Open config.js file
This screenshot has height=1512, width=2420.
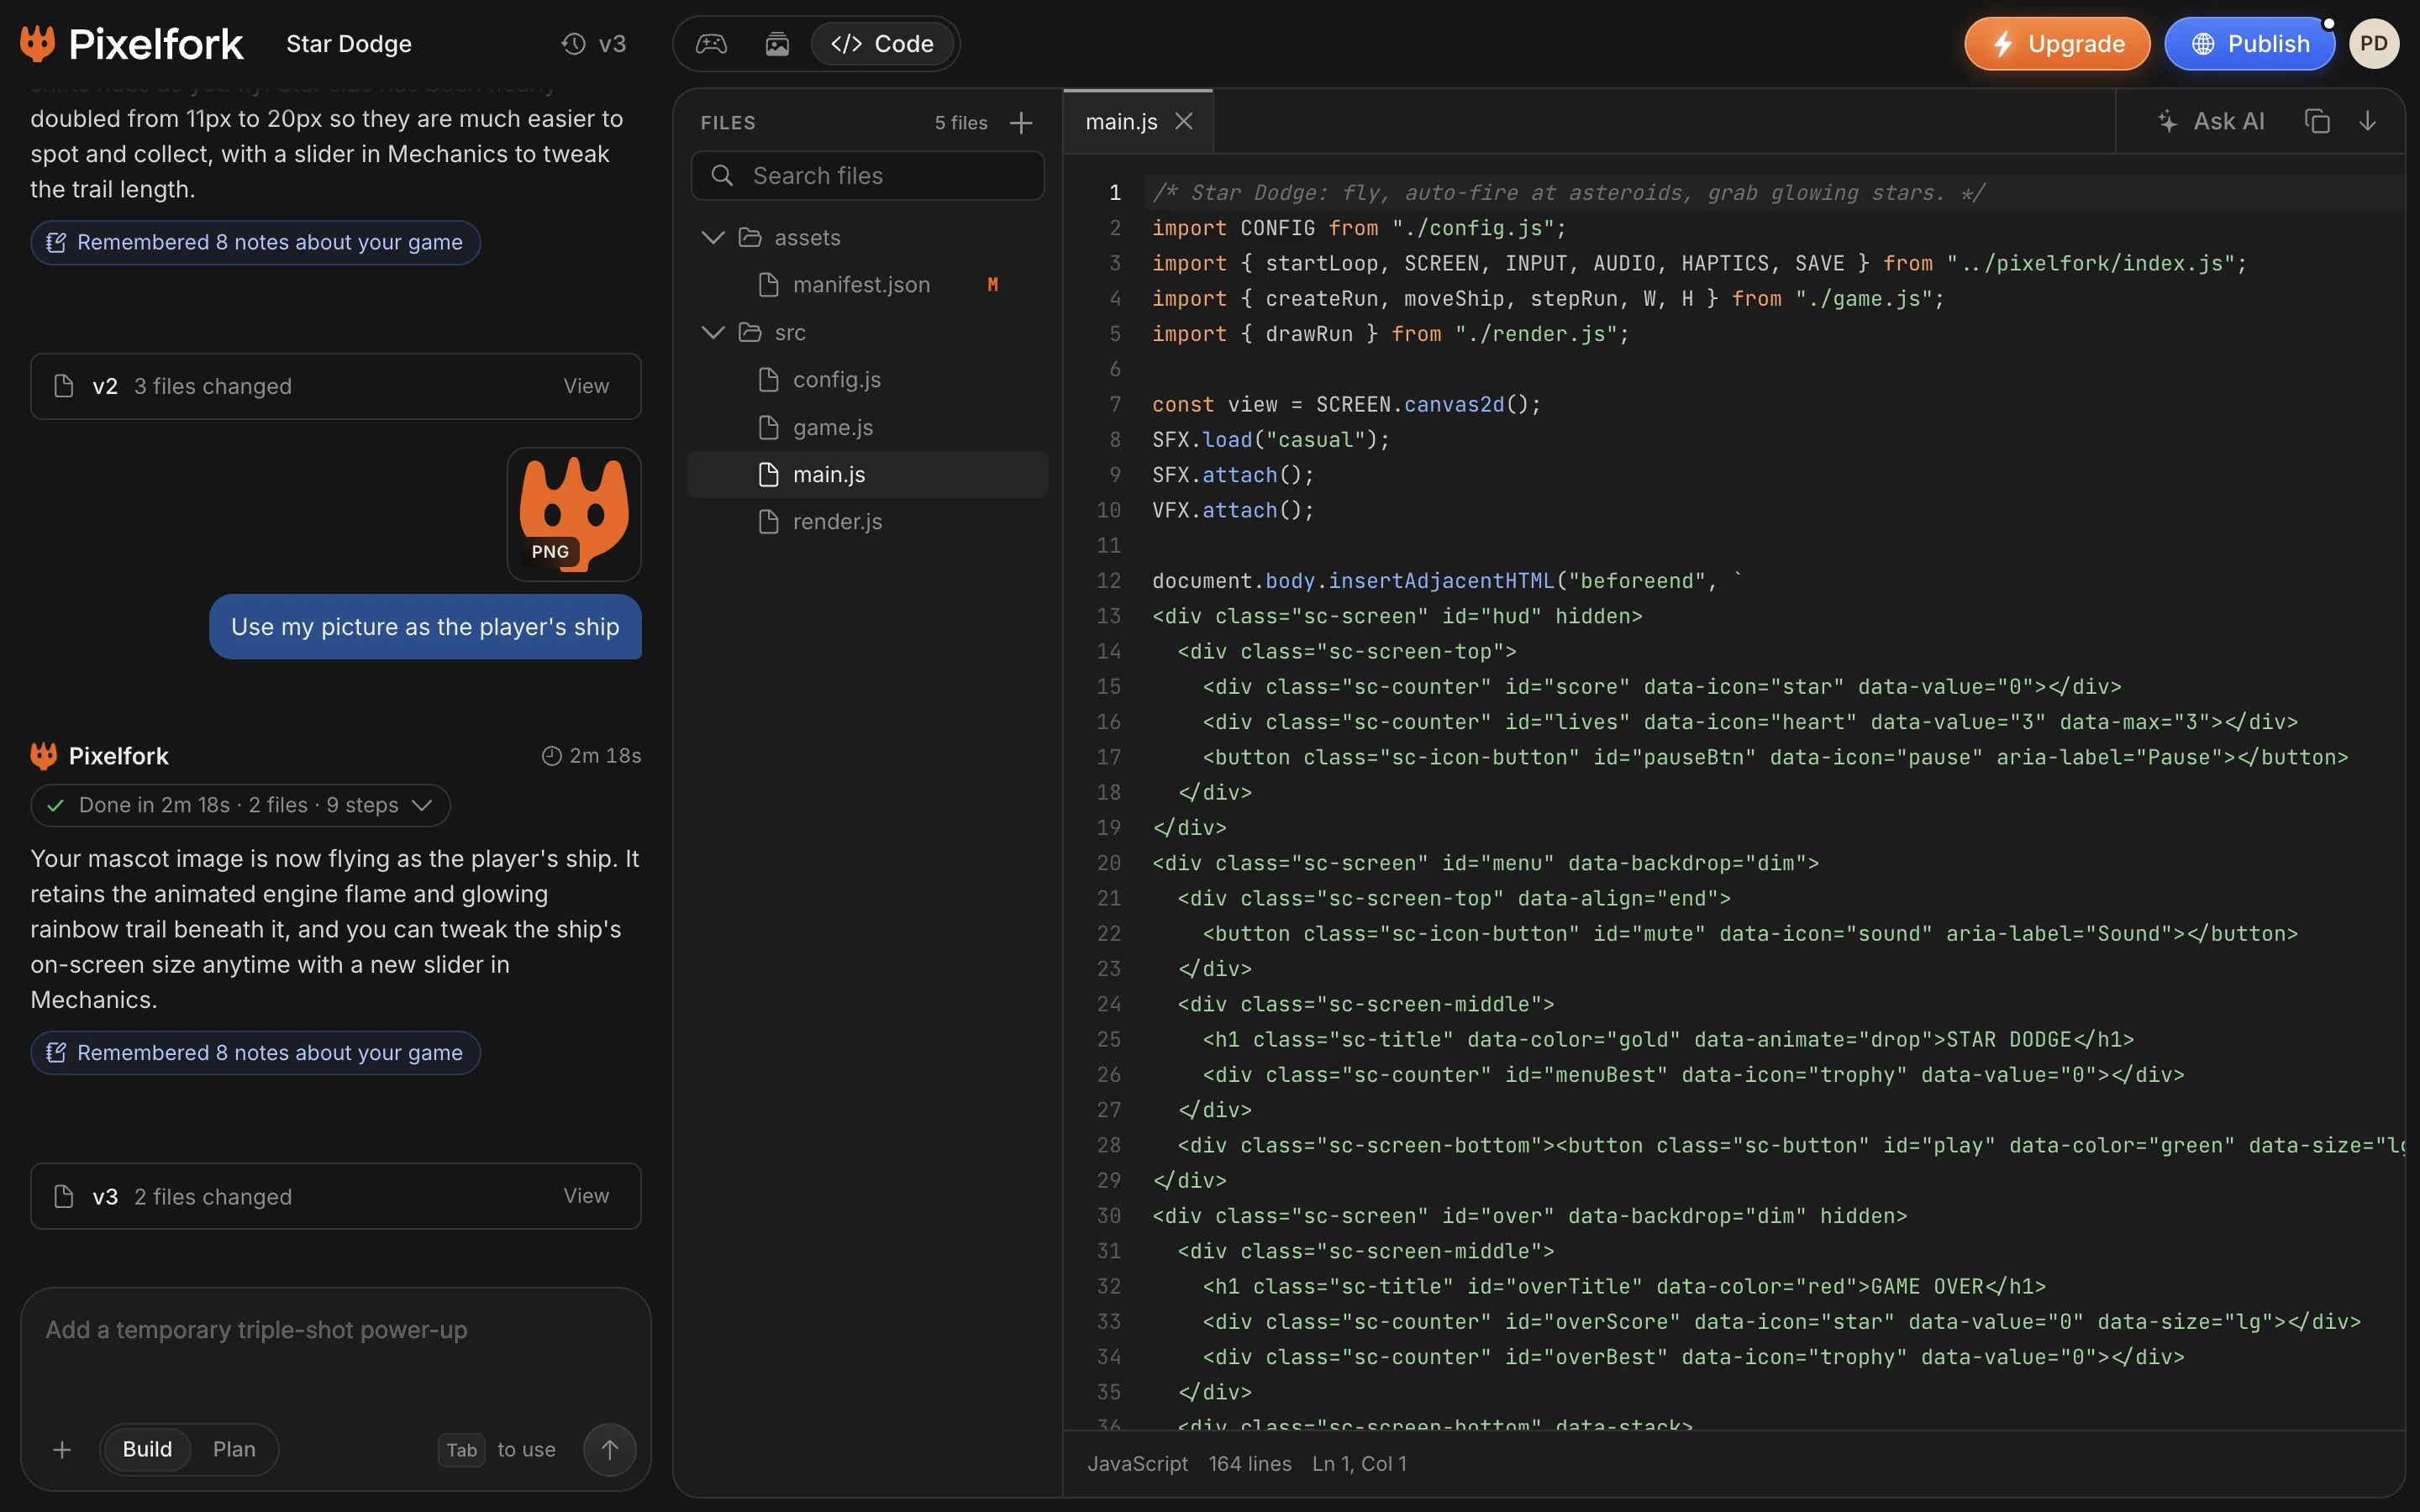tap(868, 380)
